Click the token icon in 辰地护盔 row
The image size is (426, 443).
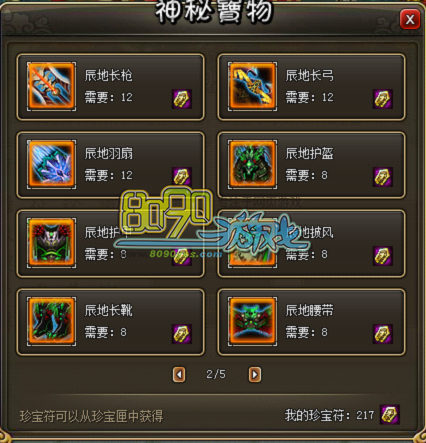click(x=383, y=177)
